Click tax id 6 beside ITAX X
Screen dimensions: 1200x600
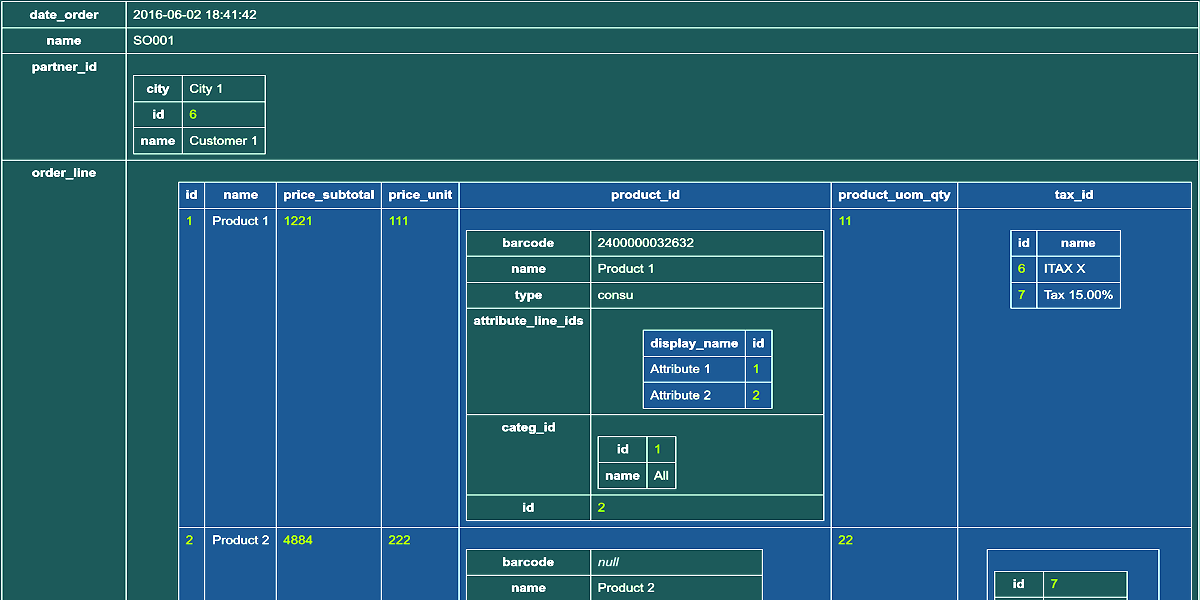1023,269
